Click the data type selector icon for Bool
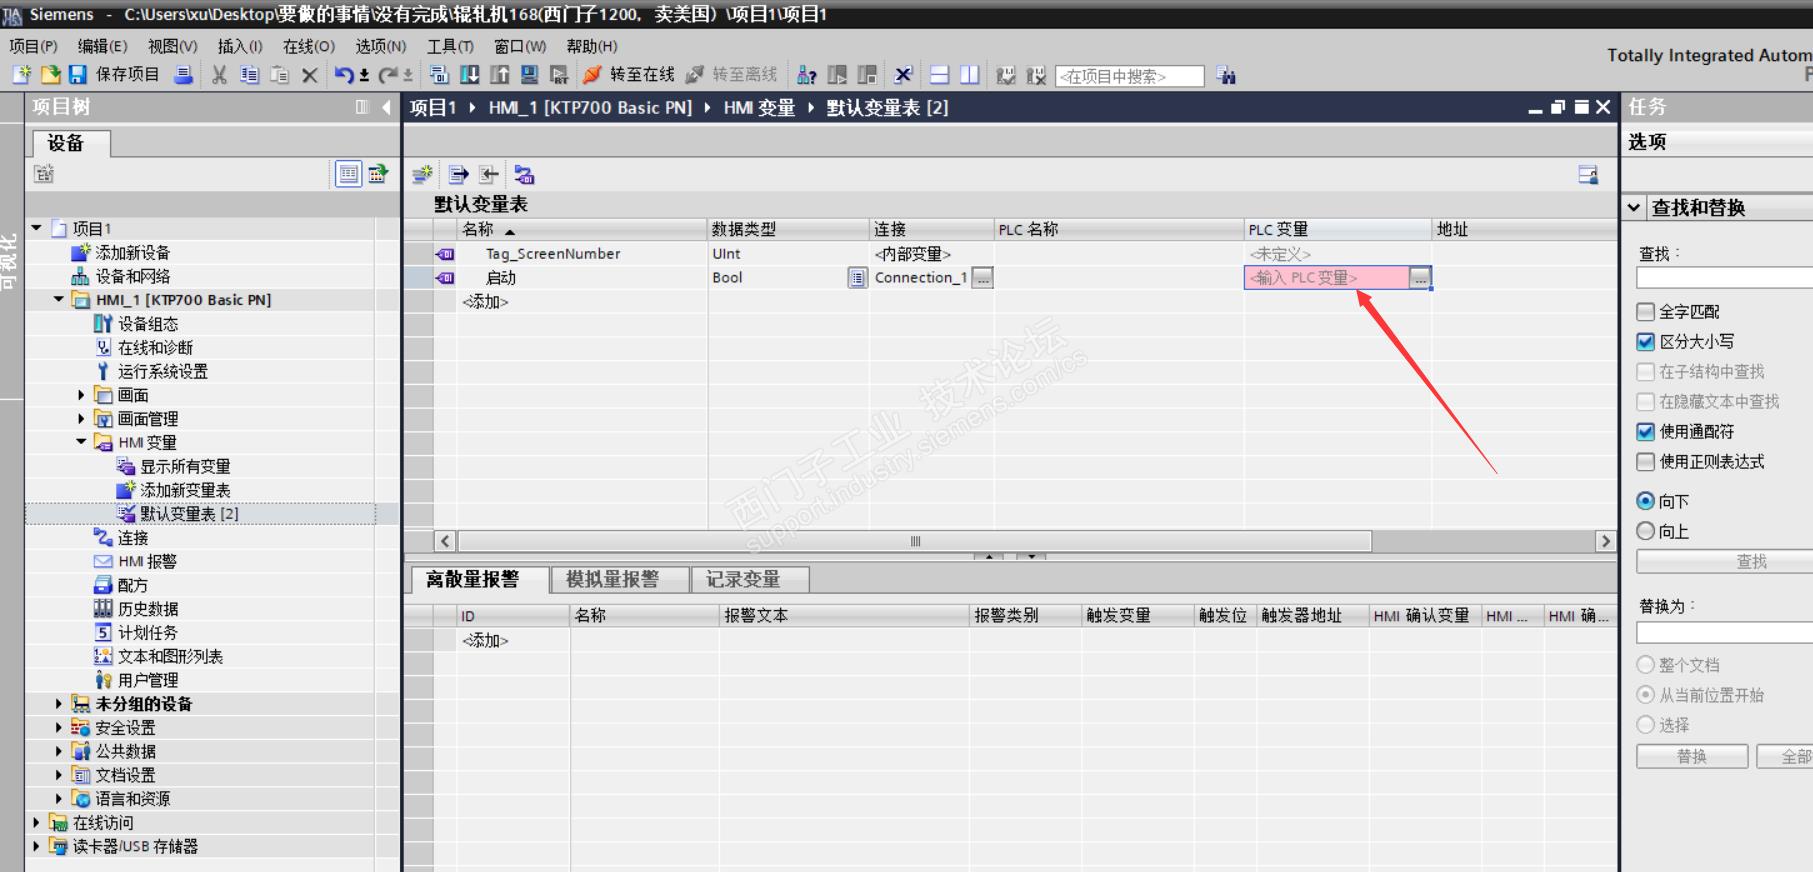This screenshot has height=872, width=1813. 857,278
